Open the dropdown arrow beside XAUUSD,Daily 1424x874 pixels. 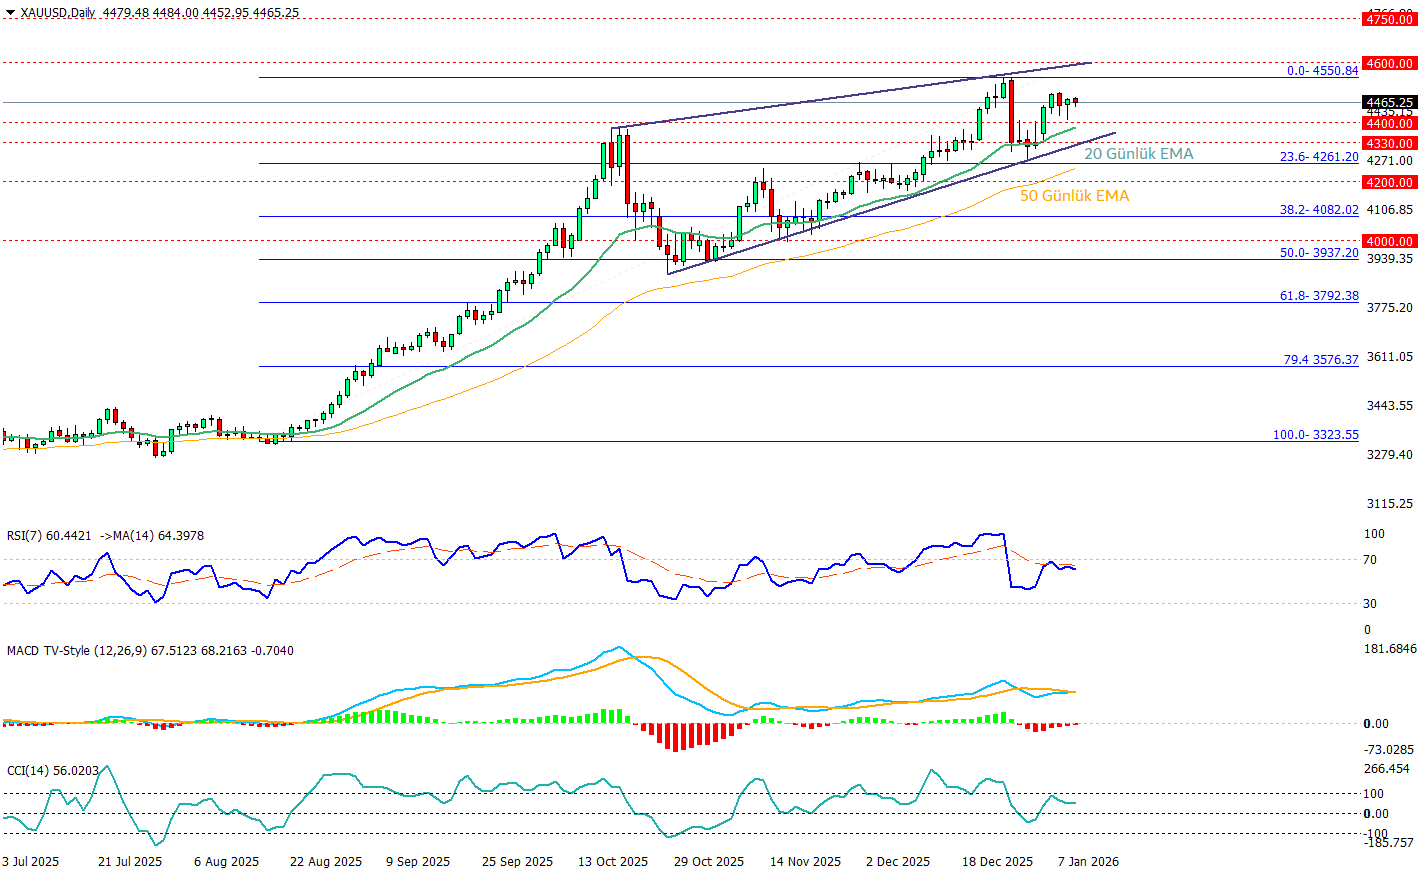click(10, 13)
